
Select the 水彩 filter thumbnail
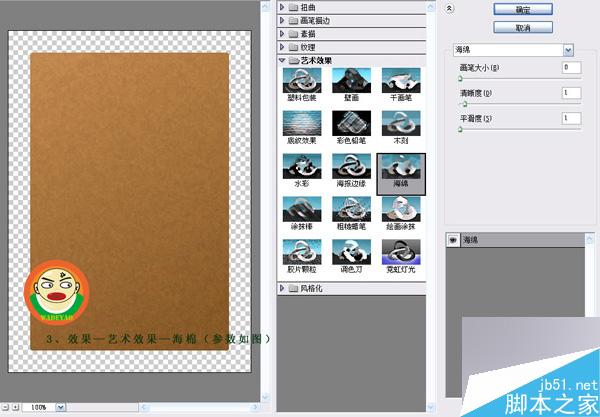tap(302, 166)
